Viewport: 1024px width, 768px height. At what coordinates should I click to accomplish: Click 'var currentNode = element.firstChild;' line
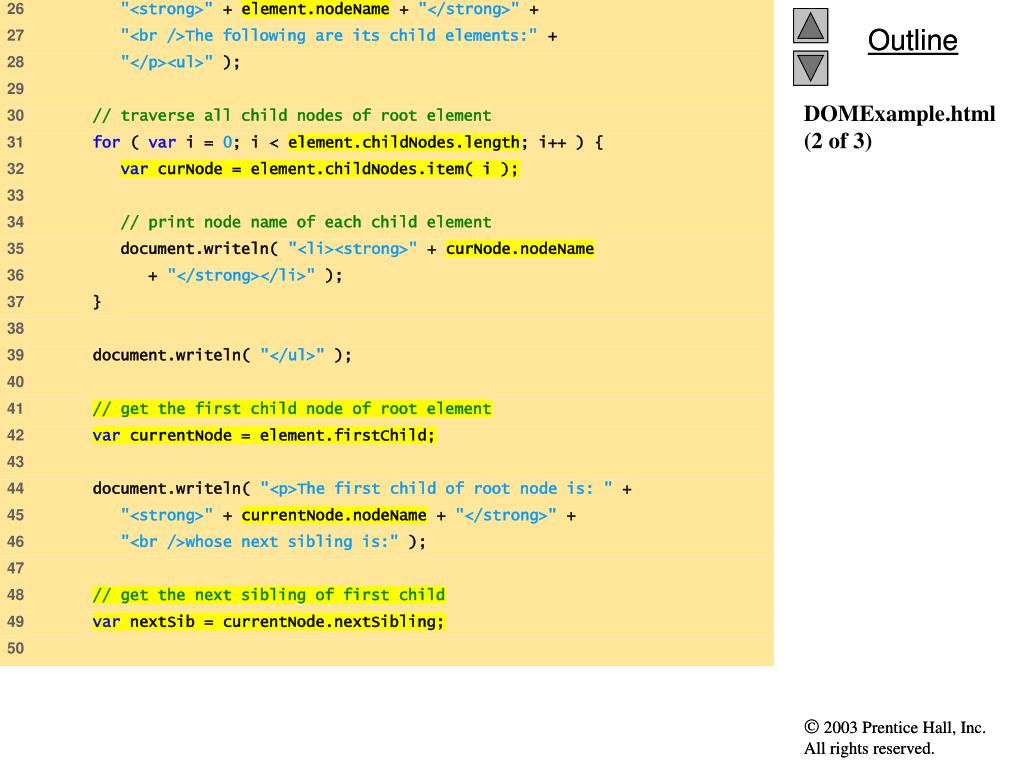(264, 435)
